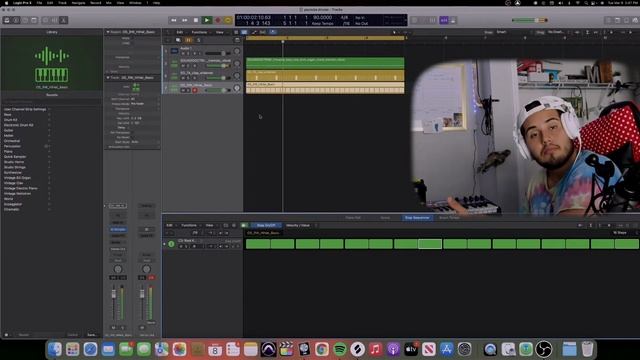Click the green pattern preview button in Step Sequencer
Screen dimensions: 640x360
click(x=244, y=225)
